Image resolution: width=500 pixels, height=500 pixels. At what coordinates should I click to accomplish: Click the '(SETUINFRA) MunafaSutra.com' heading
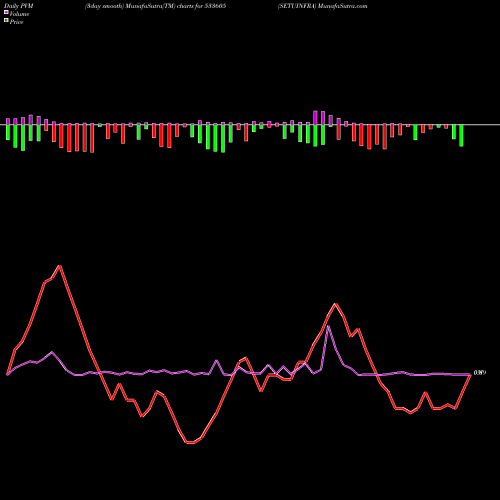[323, 6]
